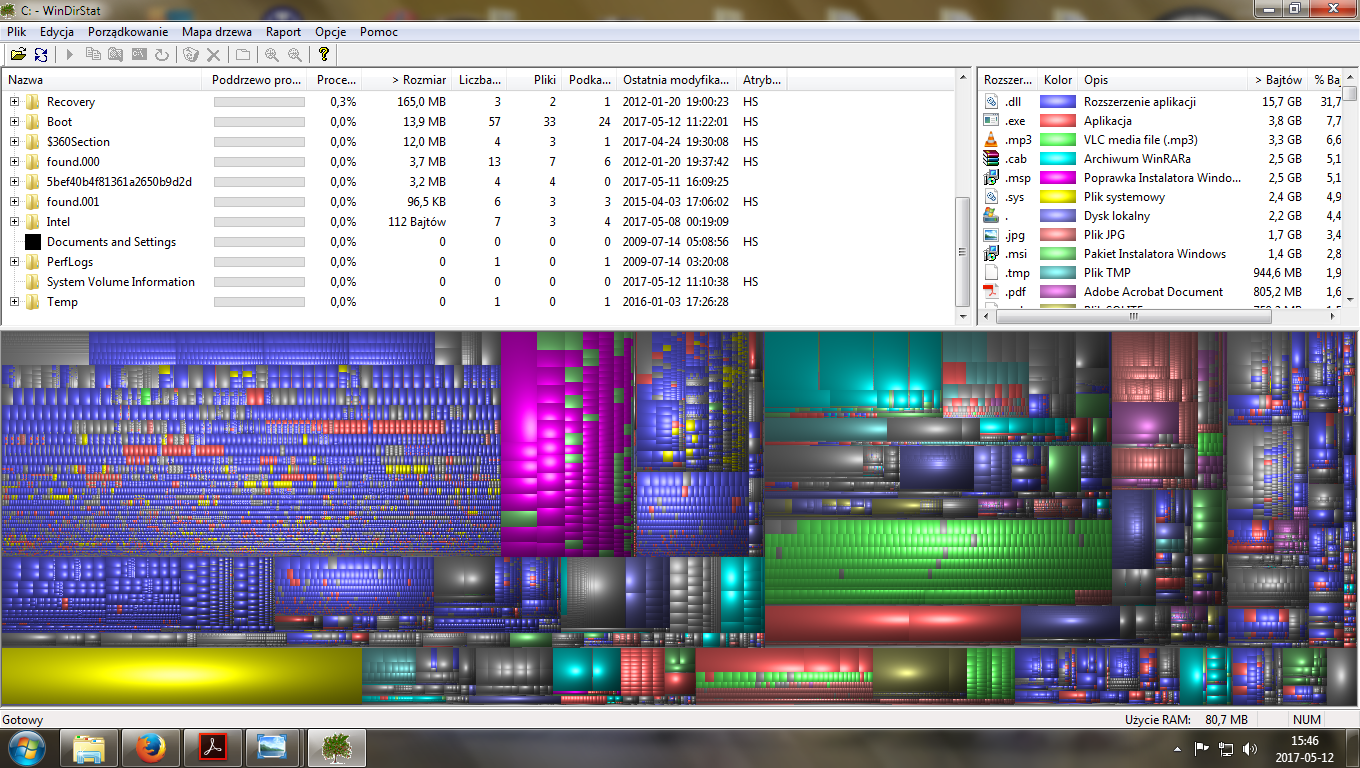Open the Edycja menu
The width and height of the screenshot is (1360, 768).
tap(57, 32)
